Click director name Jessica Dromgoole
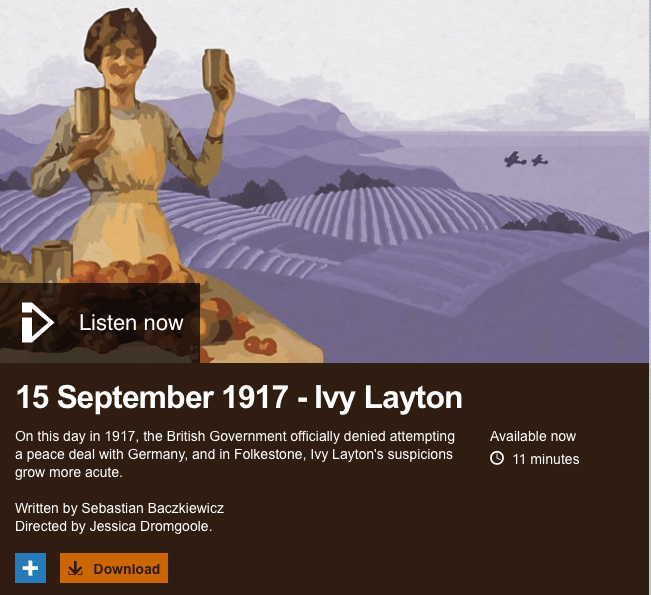 point(151,526)
